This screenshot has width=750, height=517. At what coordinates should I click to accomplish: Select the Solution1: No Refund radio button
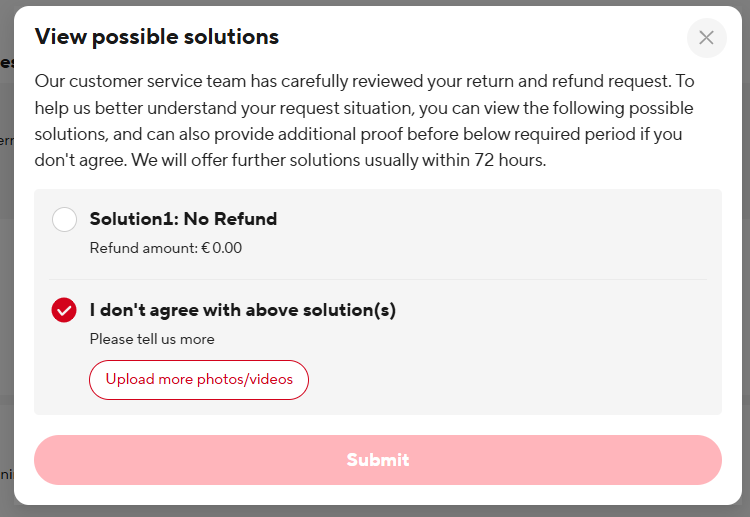(x=64, y=219)
